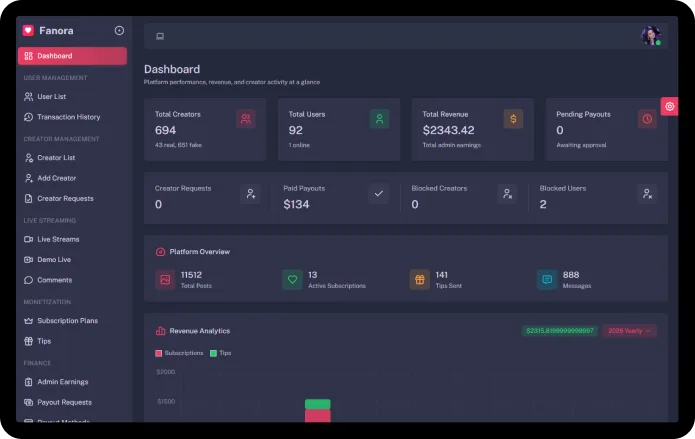Click the Total Revenue value $2343.42

coord(448,130)
